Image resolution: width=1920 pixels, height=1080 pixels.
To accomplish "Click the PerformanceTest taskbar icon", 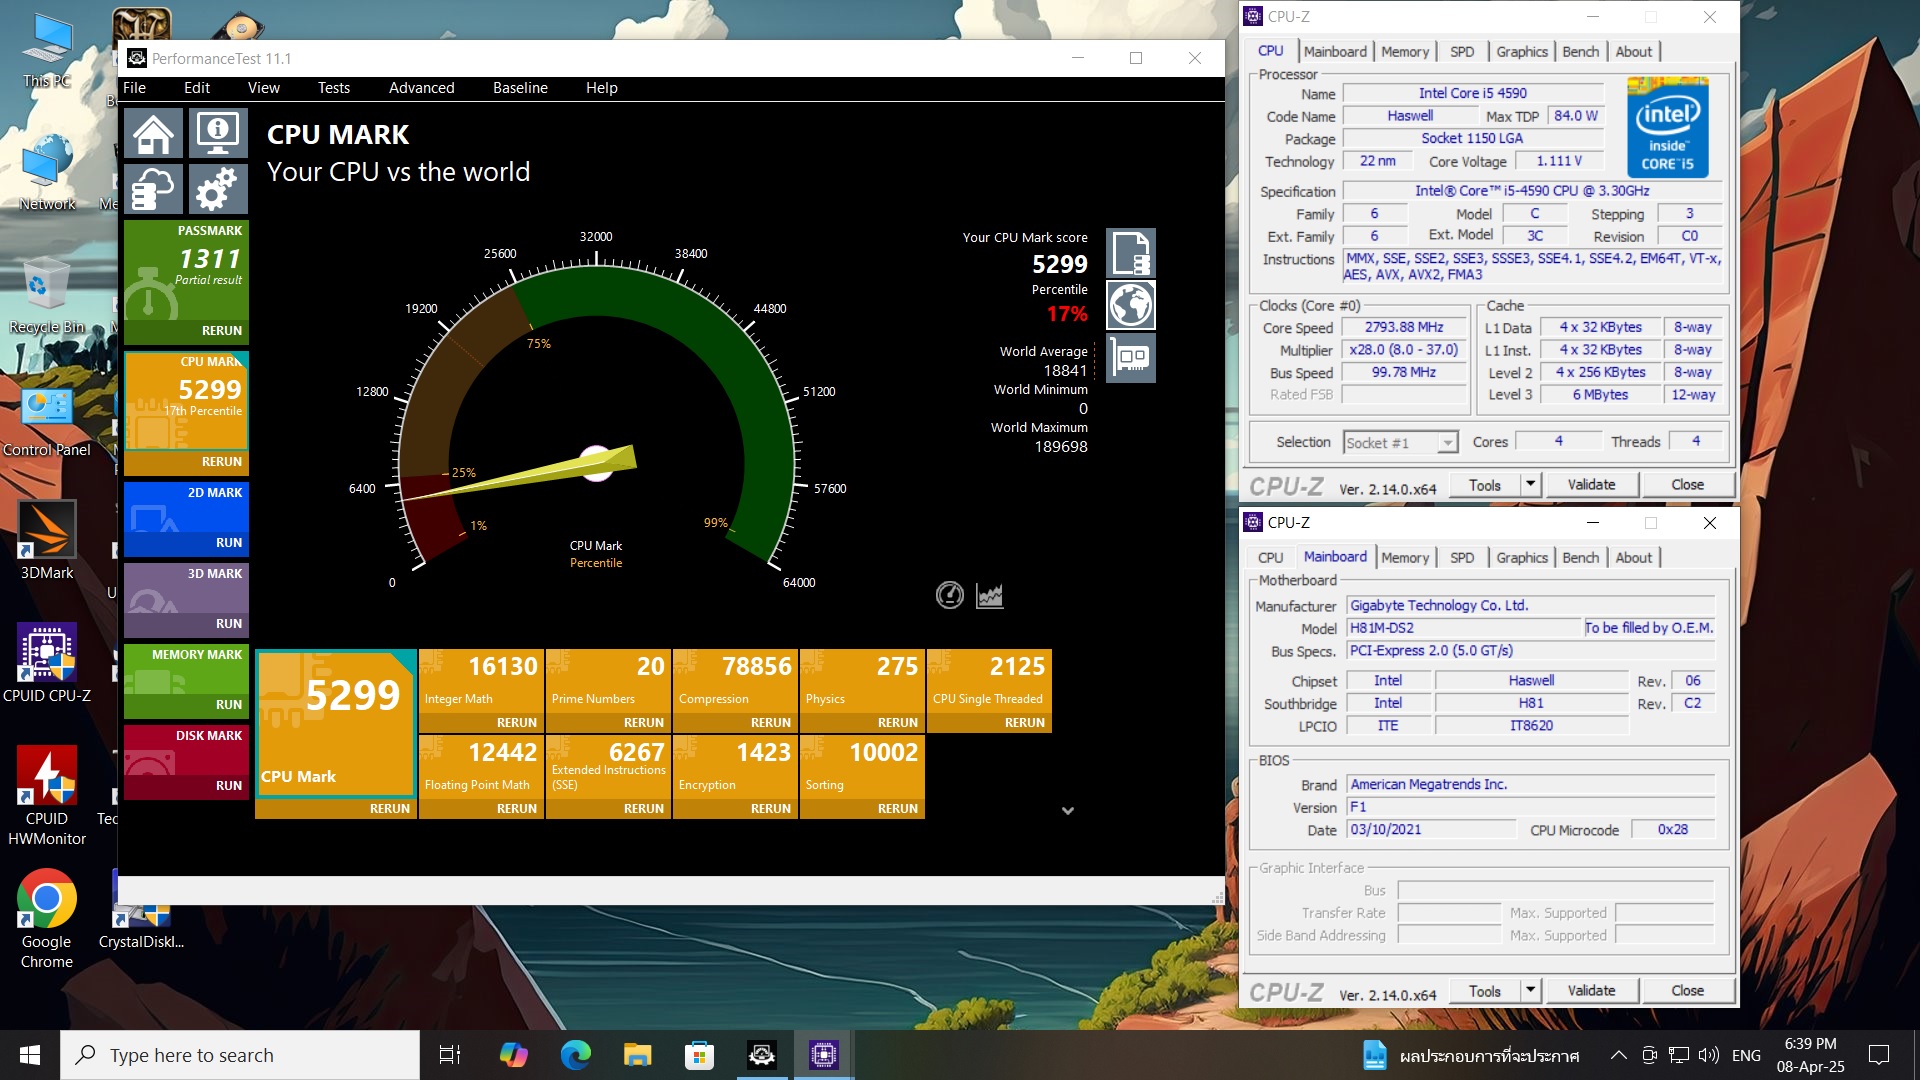I will 761,1055.
